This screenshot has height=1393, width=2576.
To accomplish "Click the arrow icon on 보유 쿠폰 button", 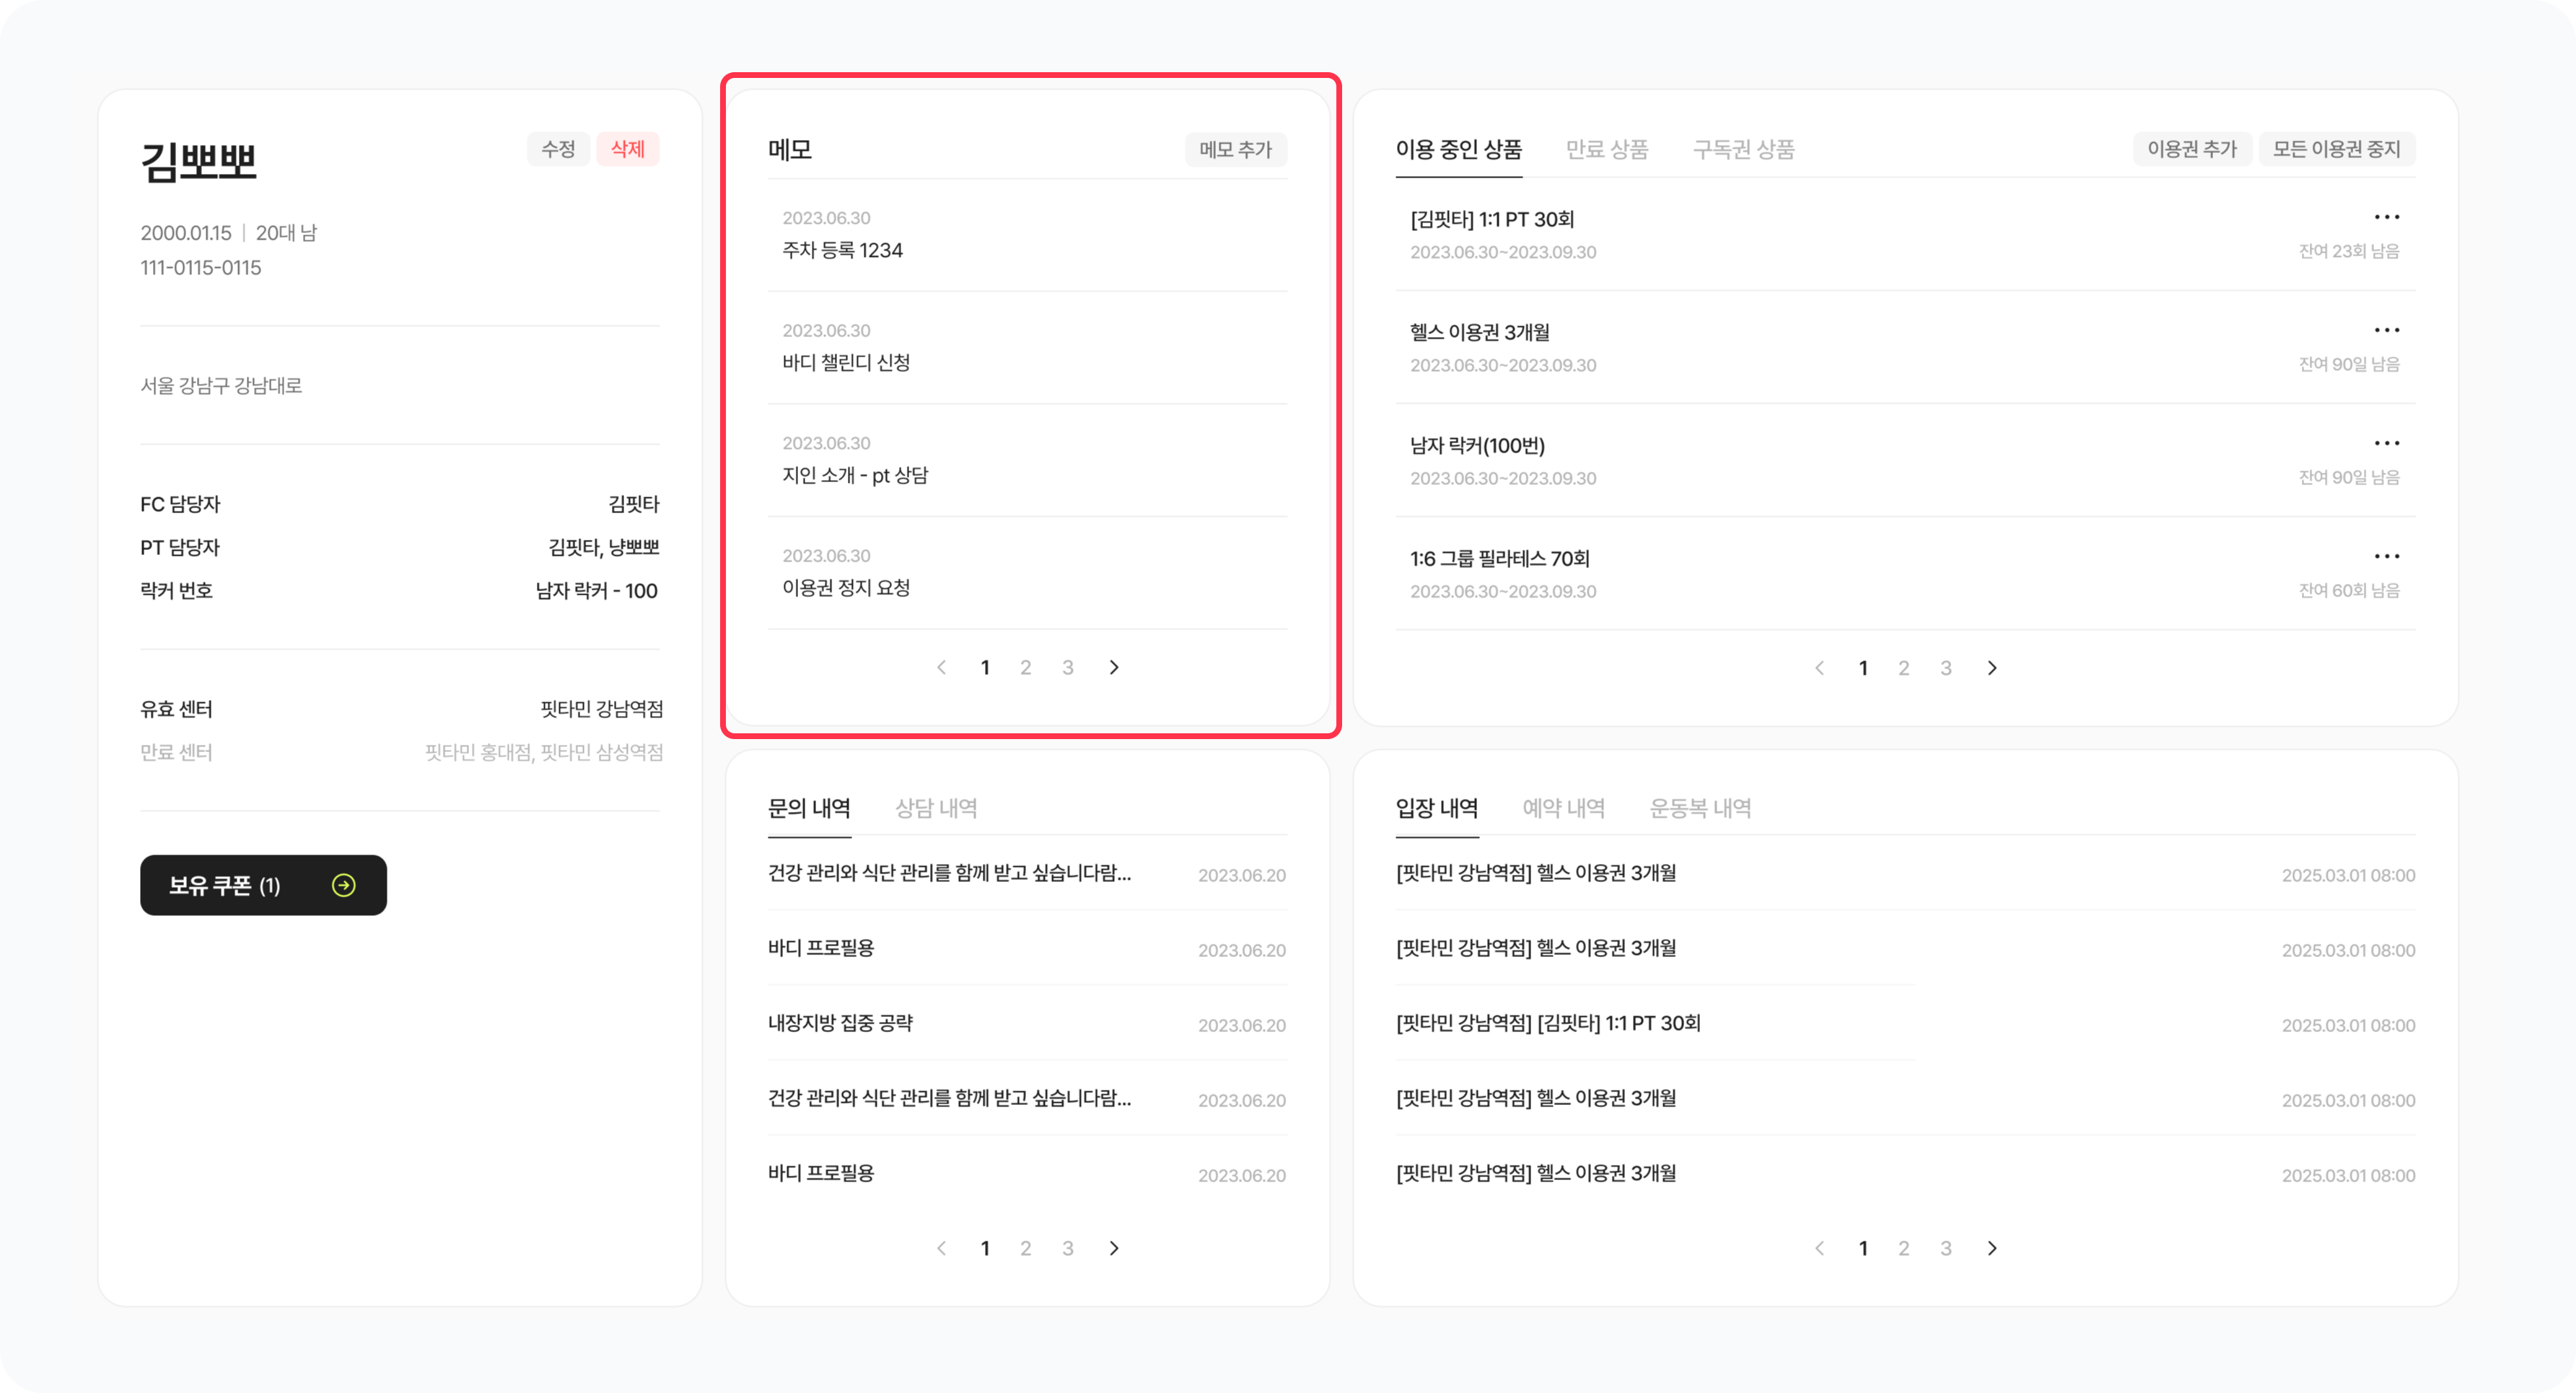I will tap(343, 885).
